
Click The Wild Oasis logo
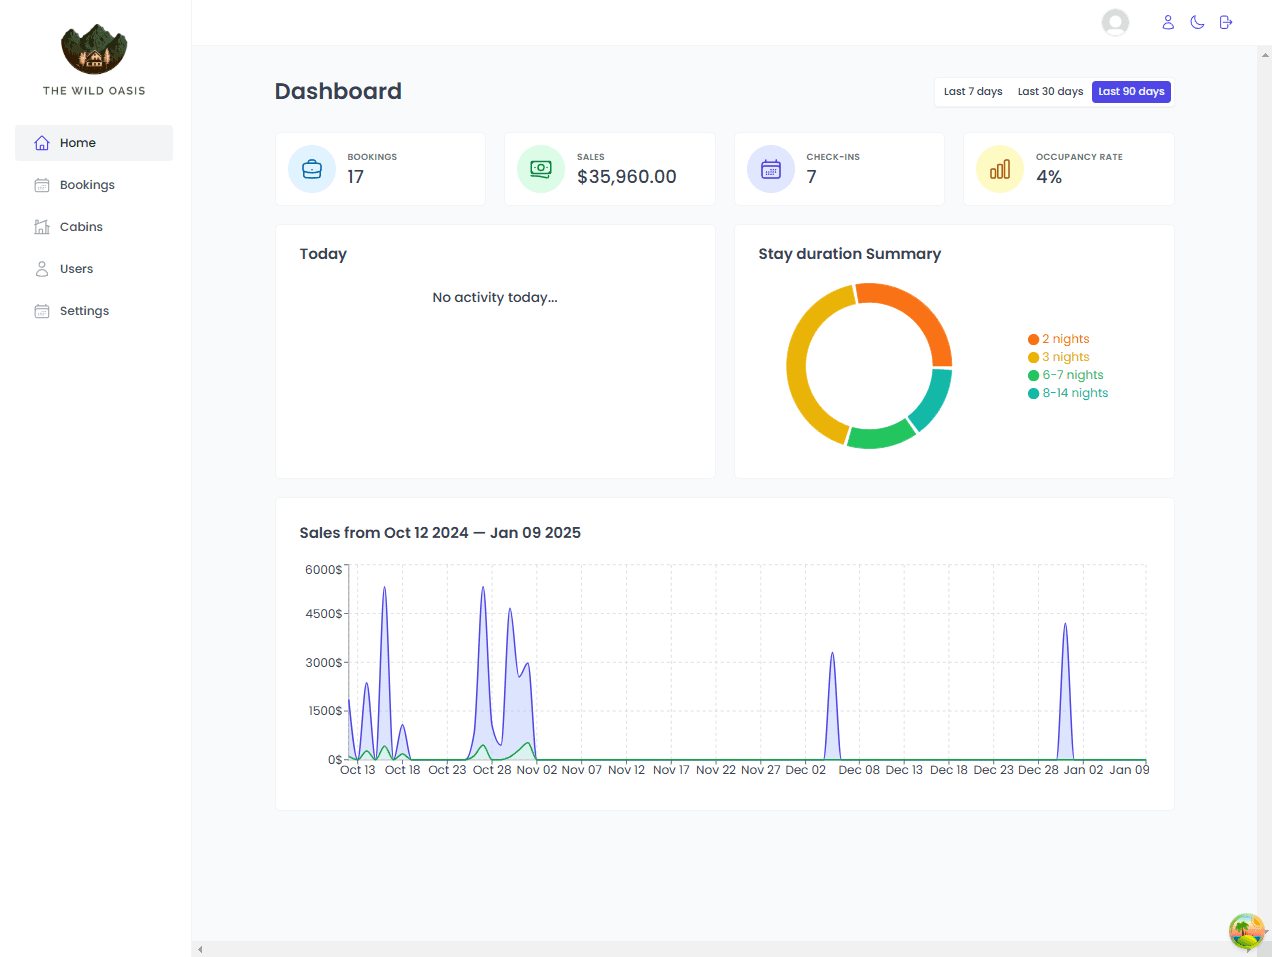pos(94,50)
